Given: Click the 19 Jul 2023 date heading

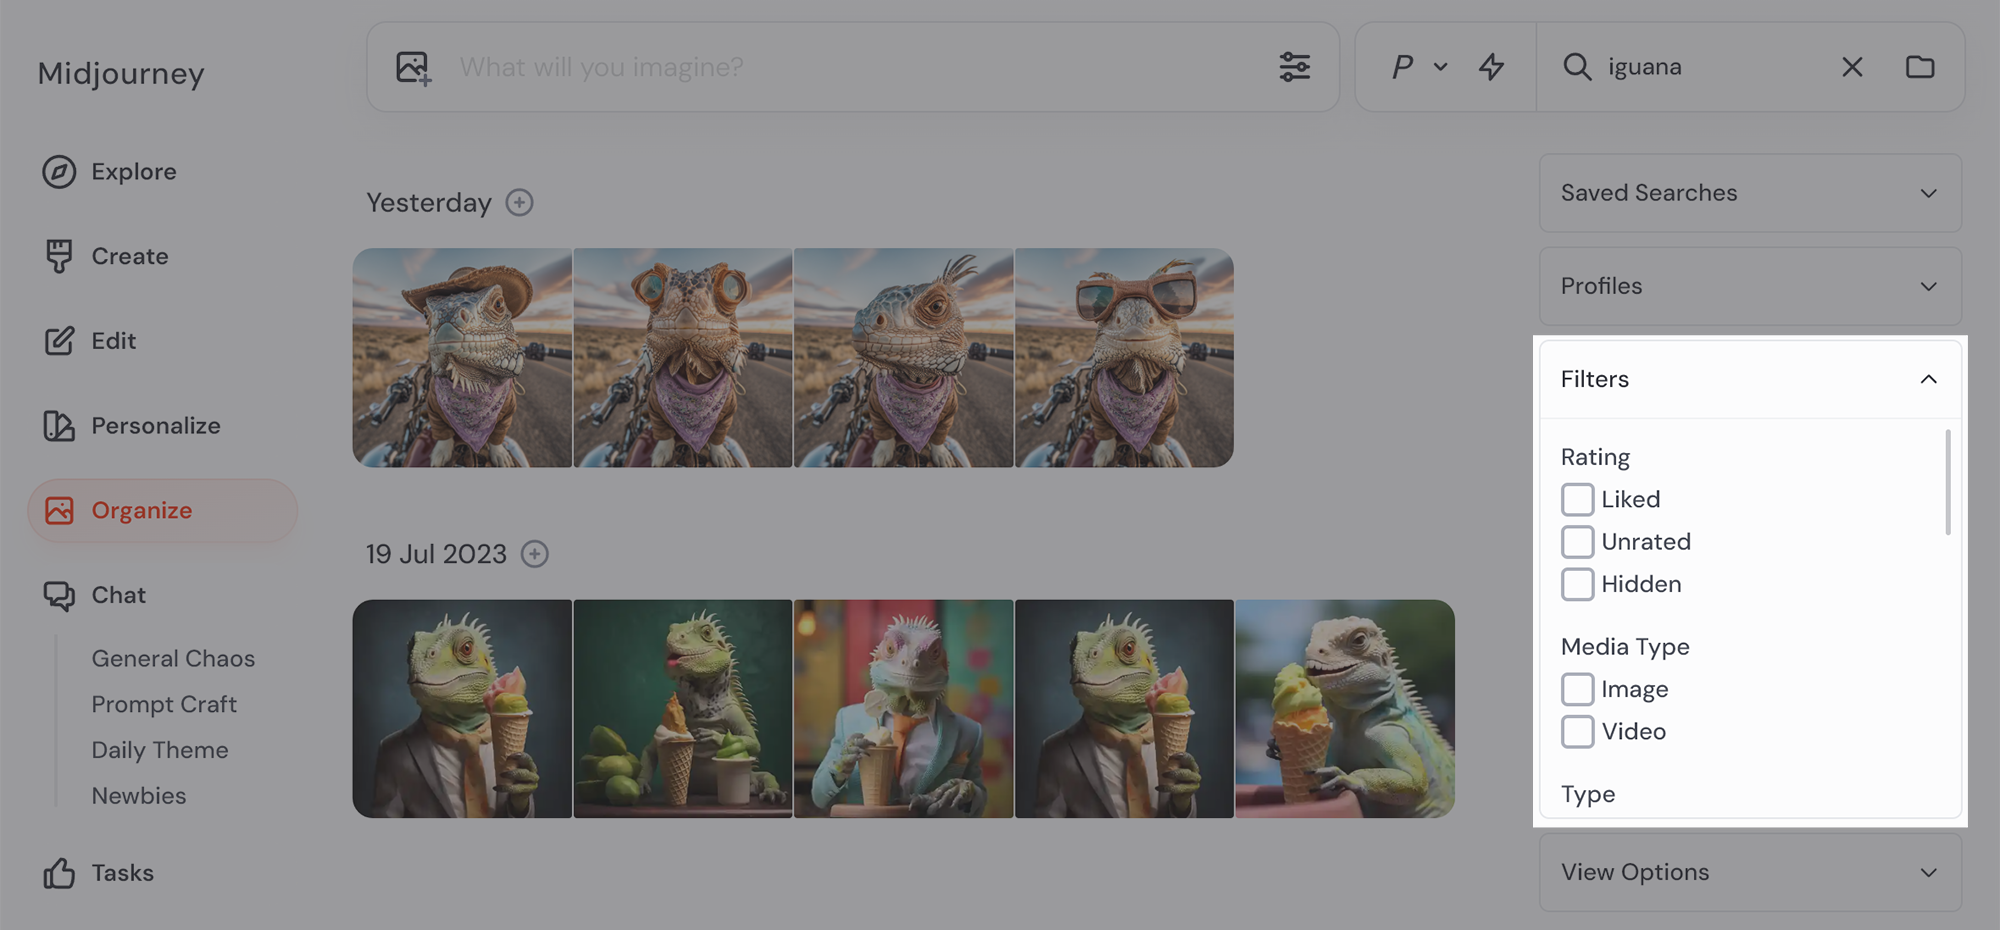Looking at the screenshot, I should [x=436, y=554].
